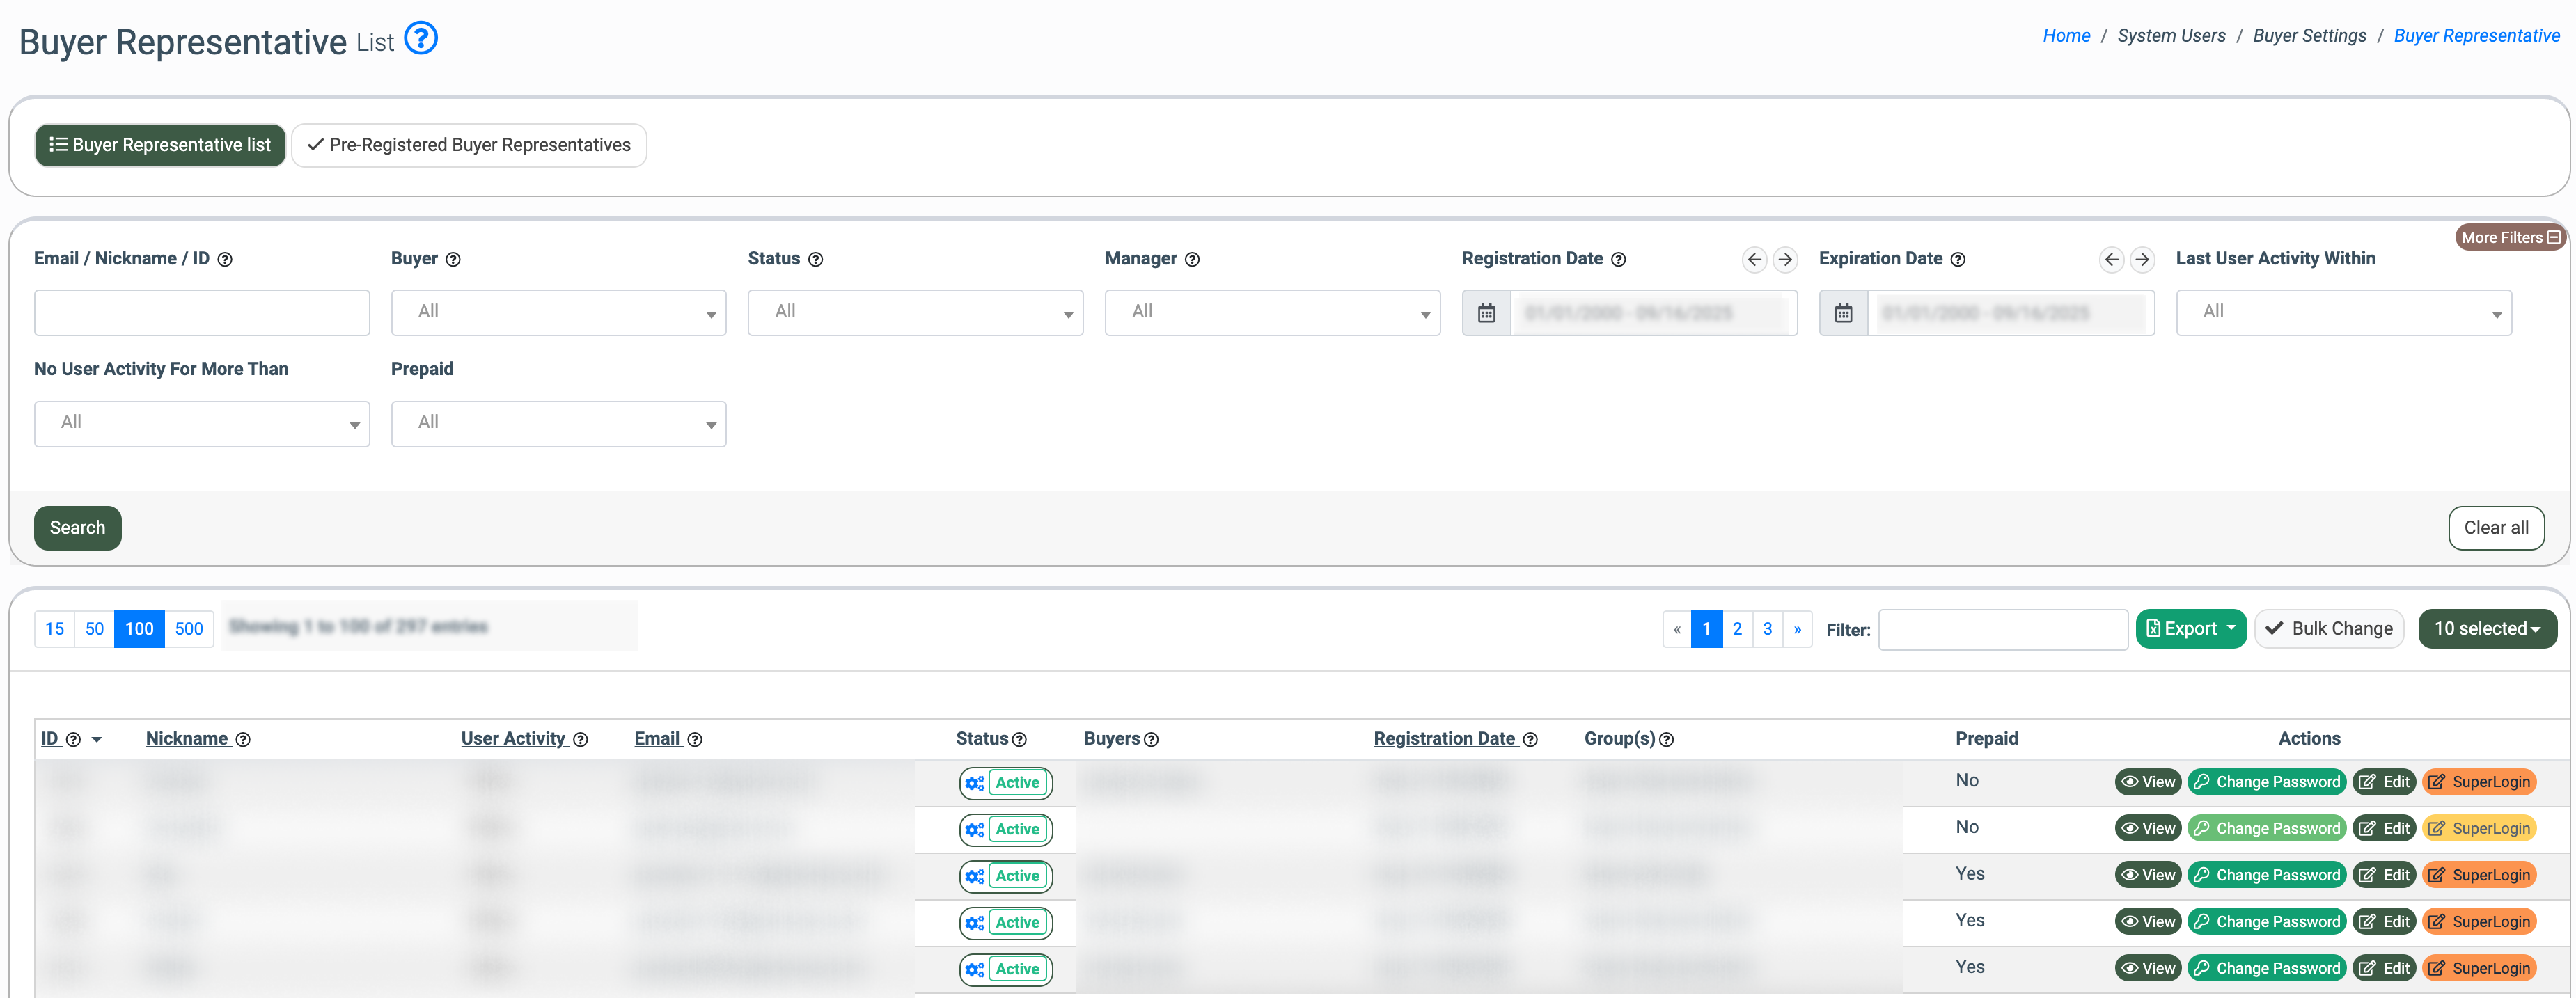This screenshot has height=998, width=2576.
Task: Click gear icon on first row Active status
Action: click(x=974, y=783)
